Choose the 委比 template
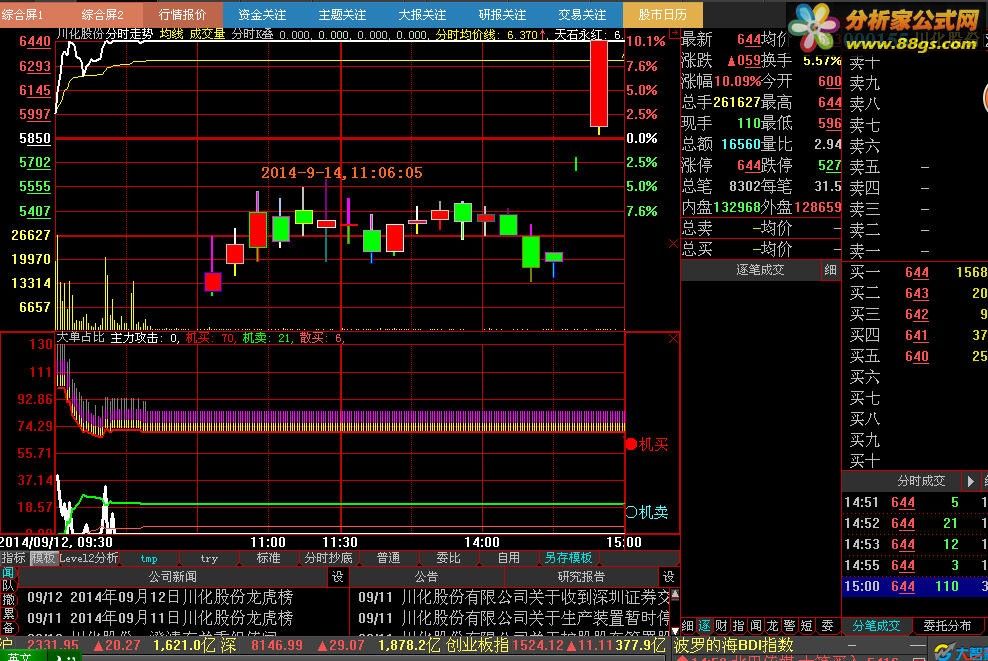Viewport: 988px width, 661px height. 448,558
